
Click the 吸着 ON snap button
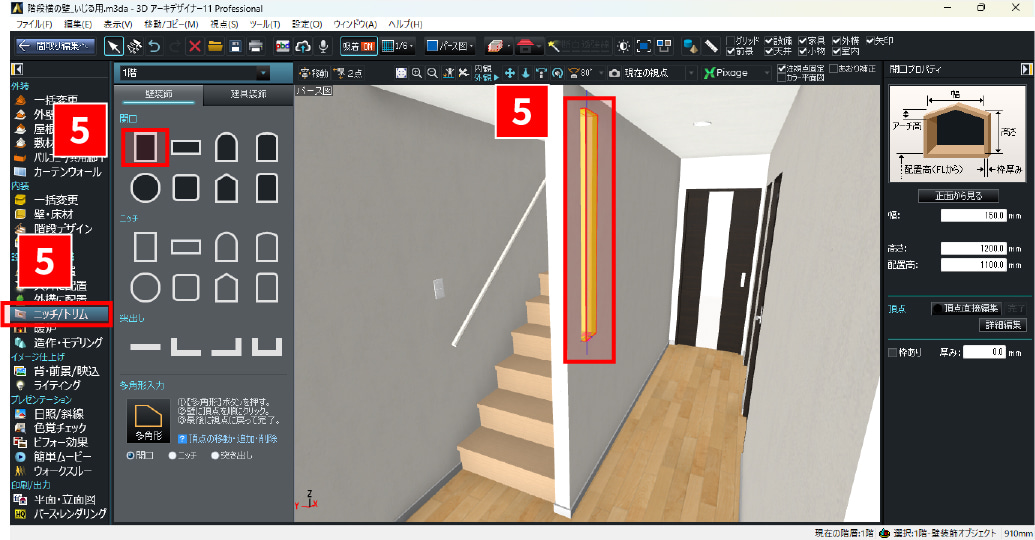coord(359,46)
